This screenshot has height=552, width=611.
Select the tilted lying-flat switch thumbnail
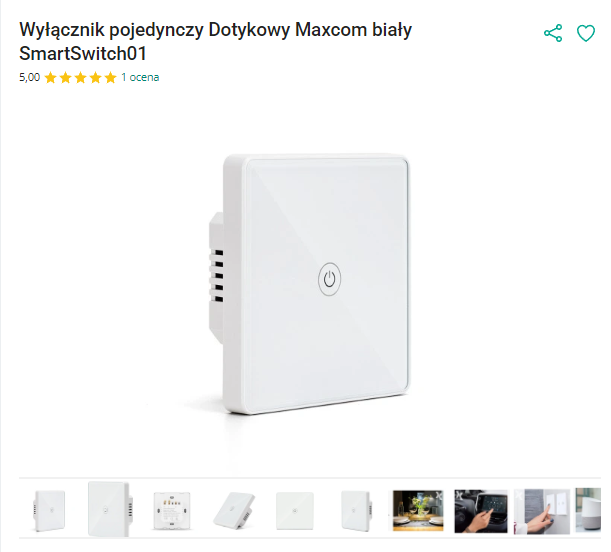coord(234,510)
